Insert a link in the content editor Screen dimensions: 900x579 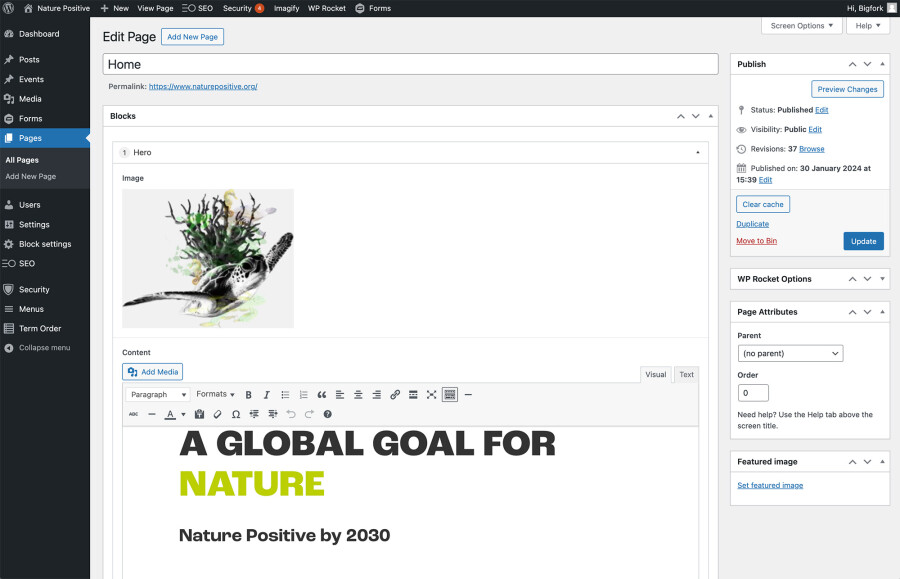tap(394, 394)
